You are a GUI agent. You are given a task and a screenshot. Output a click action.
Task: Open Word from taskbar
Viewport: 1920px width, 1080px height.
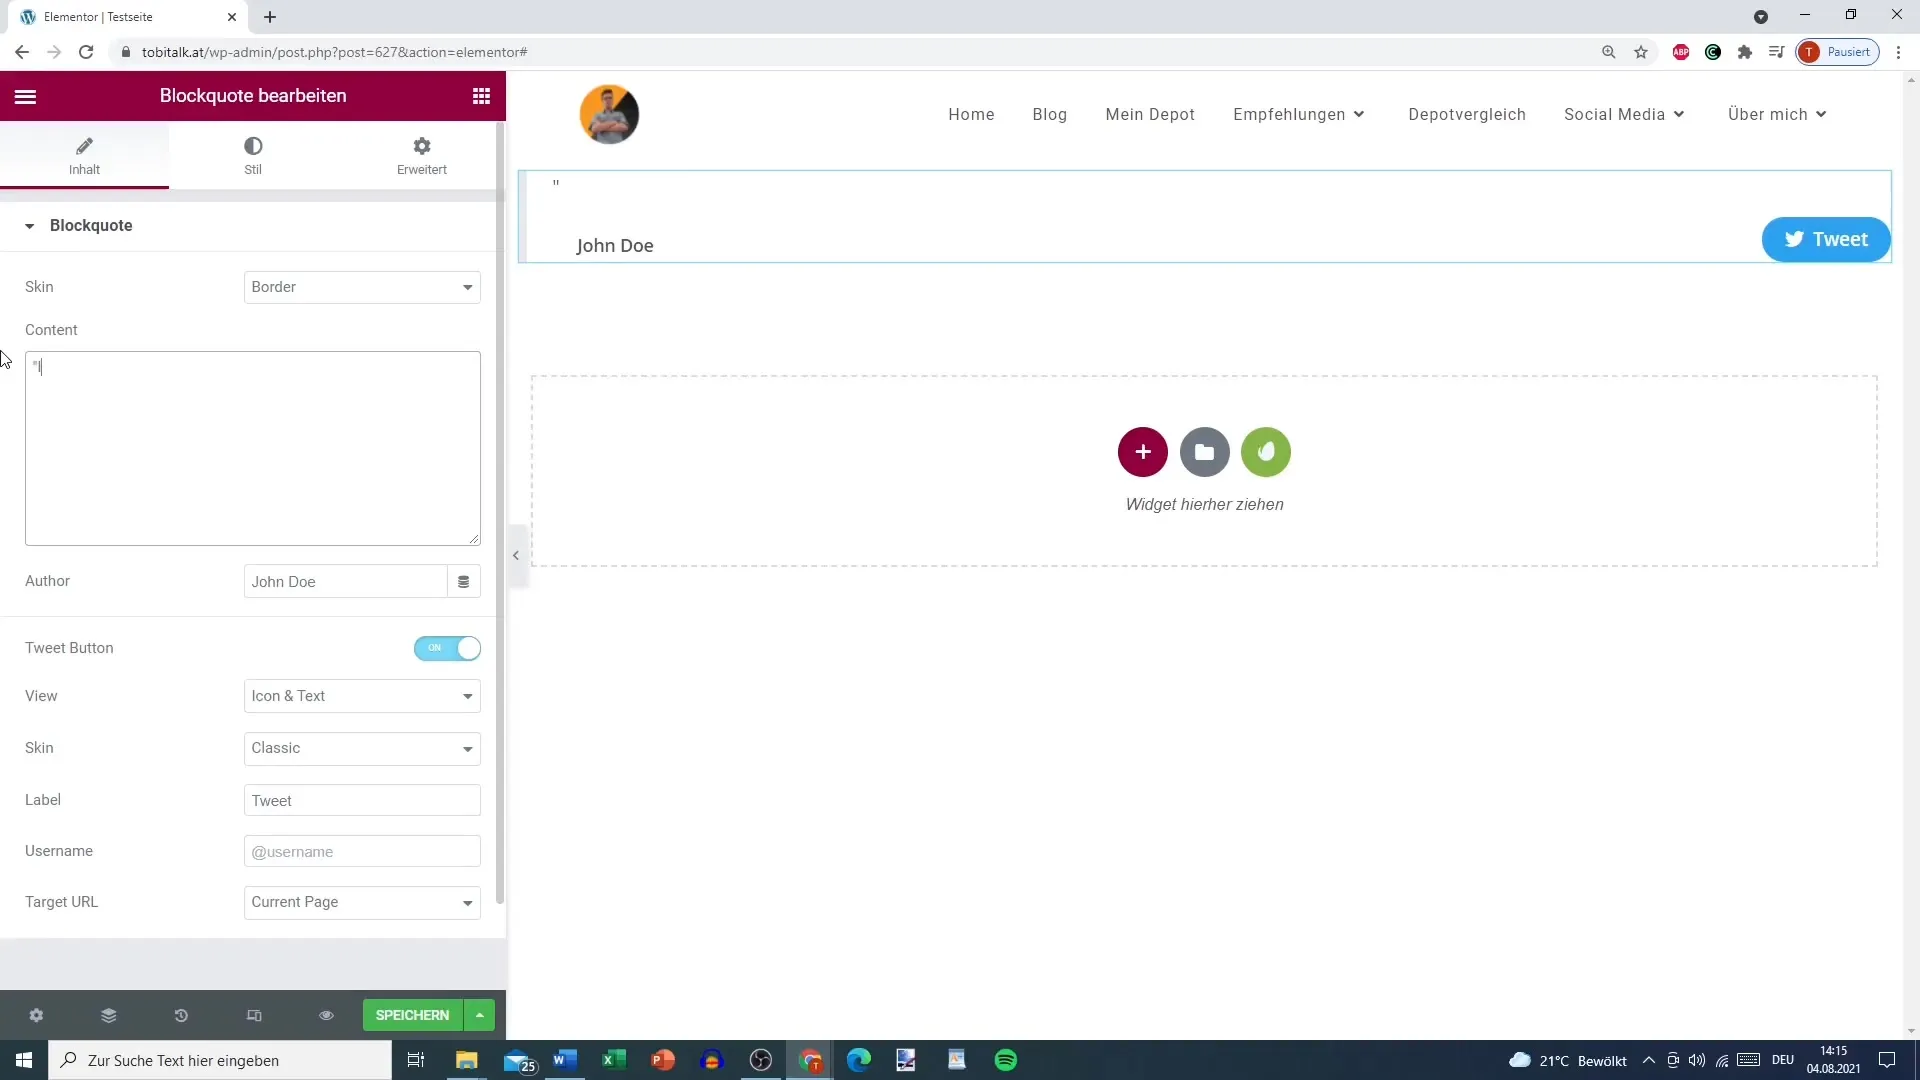565,1060
